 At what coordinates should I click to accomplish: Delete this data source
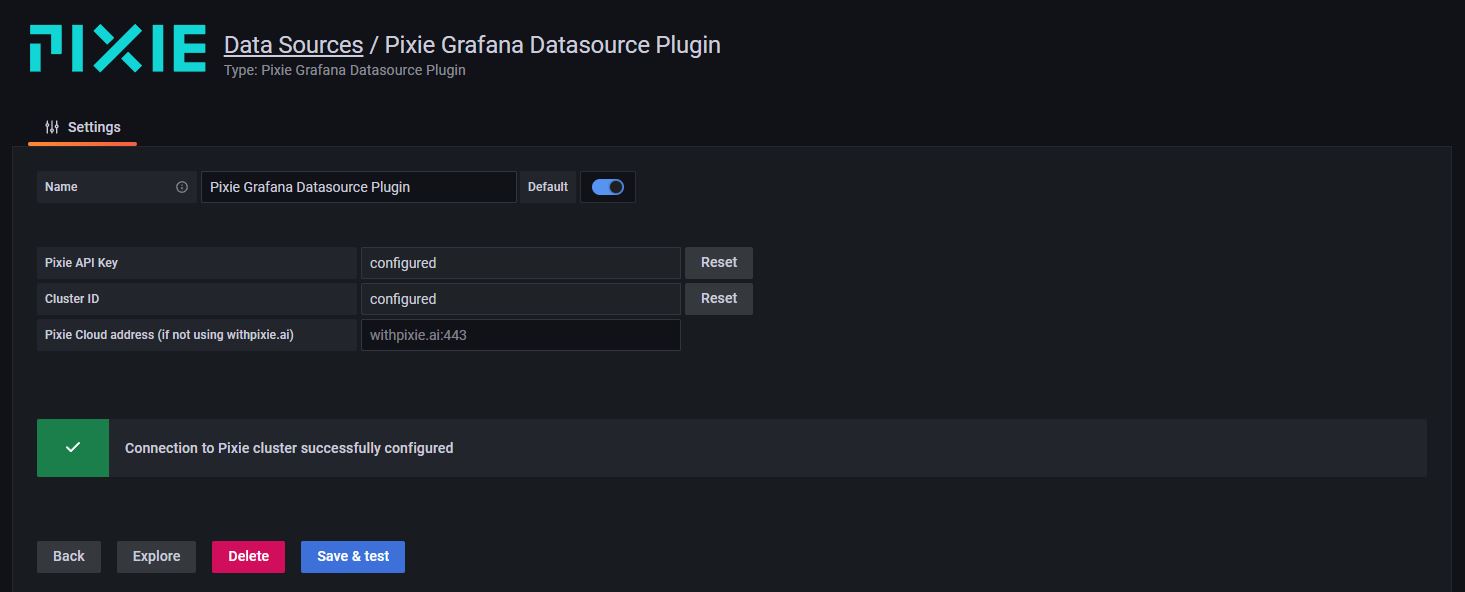point(248,557)
